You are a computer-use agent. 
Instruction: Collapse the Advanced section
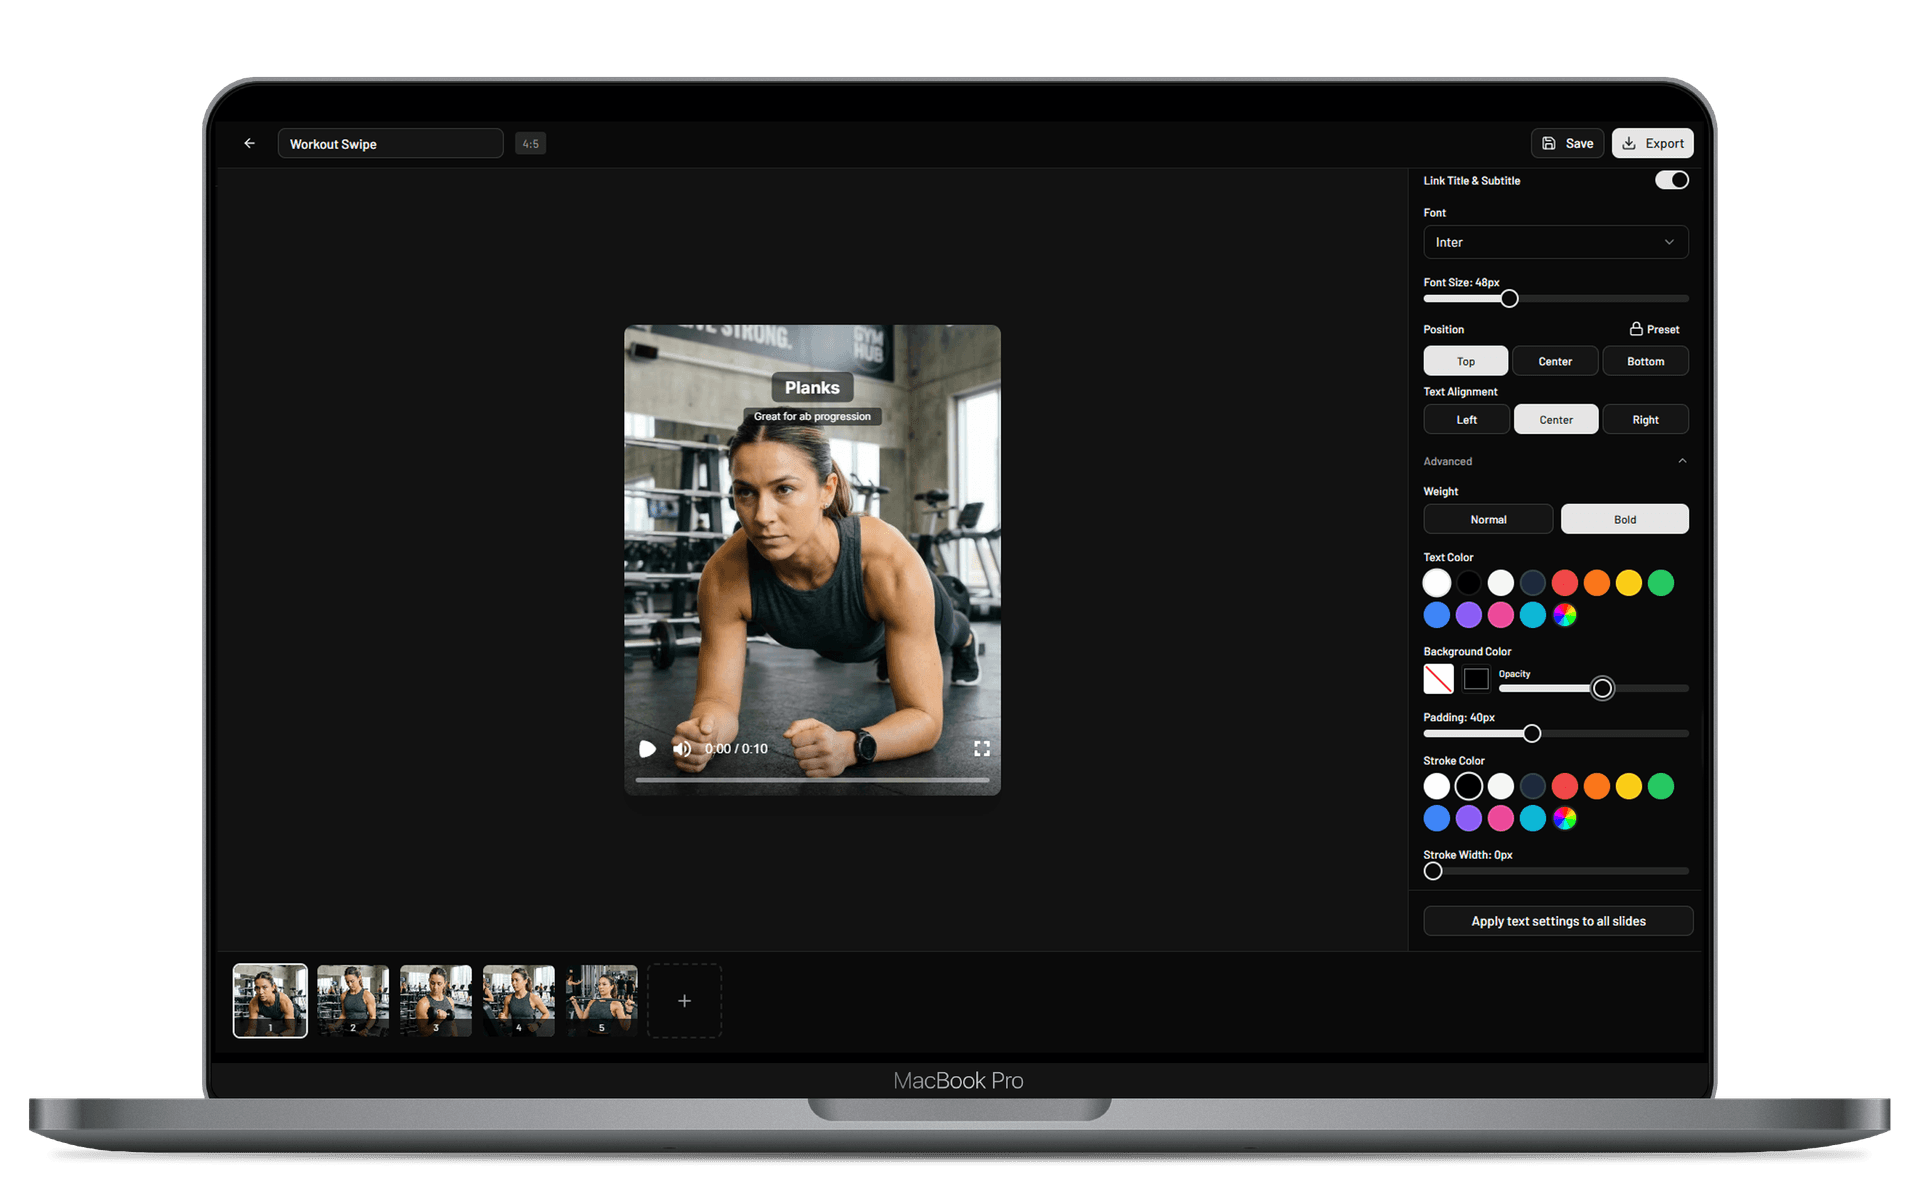point(1684,461)
